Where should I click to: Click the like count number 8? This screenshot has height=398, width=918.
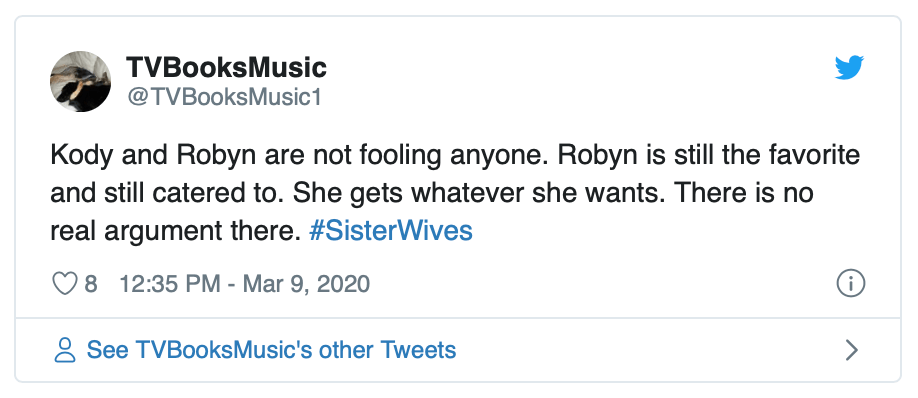(x=91, y=284)
